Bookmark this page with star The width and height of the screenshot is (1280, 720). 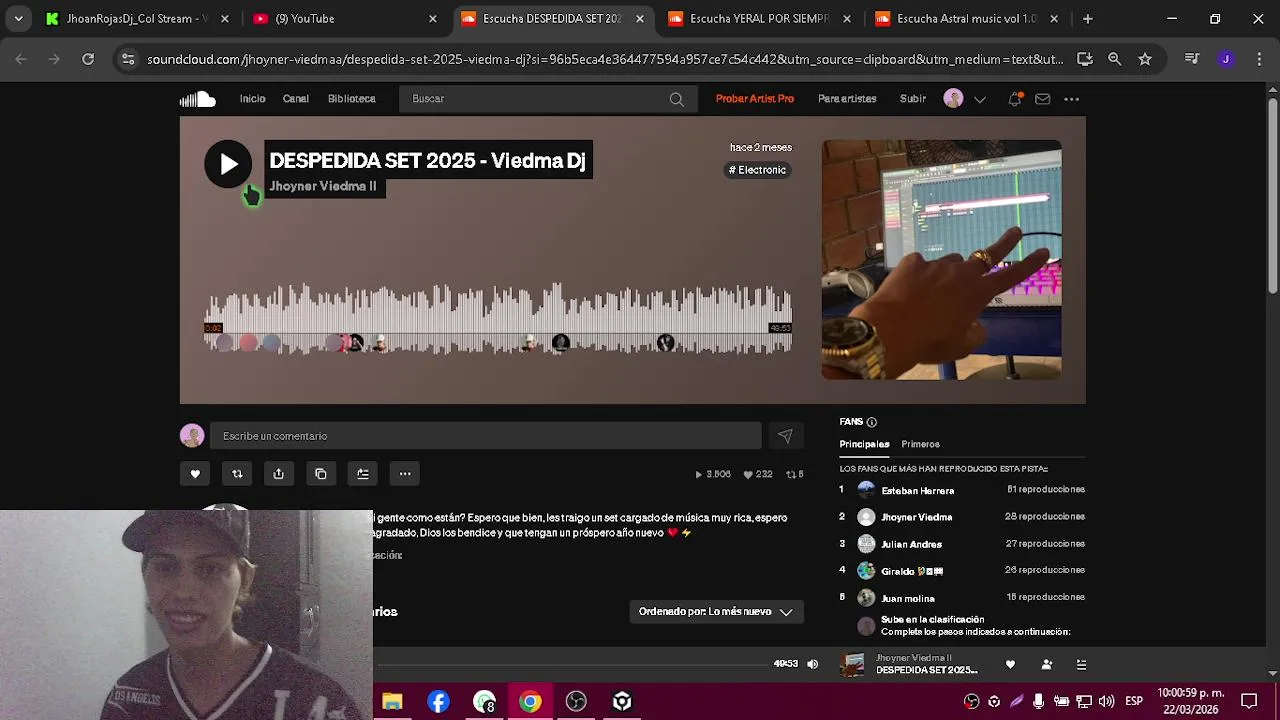tap(1145, 59)
